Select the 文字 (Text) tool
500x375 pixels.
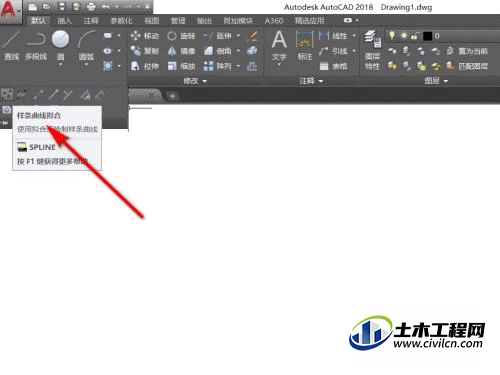coord(279,46)
